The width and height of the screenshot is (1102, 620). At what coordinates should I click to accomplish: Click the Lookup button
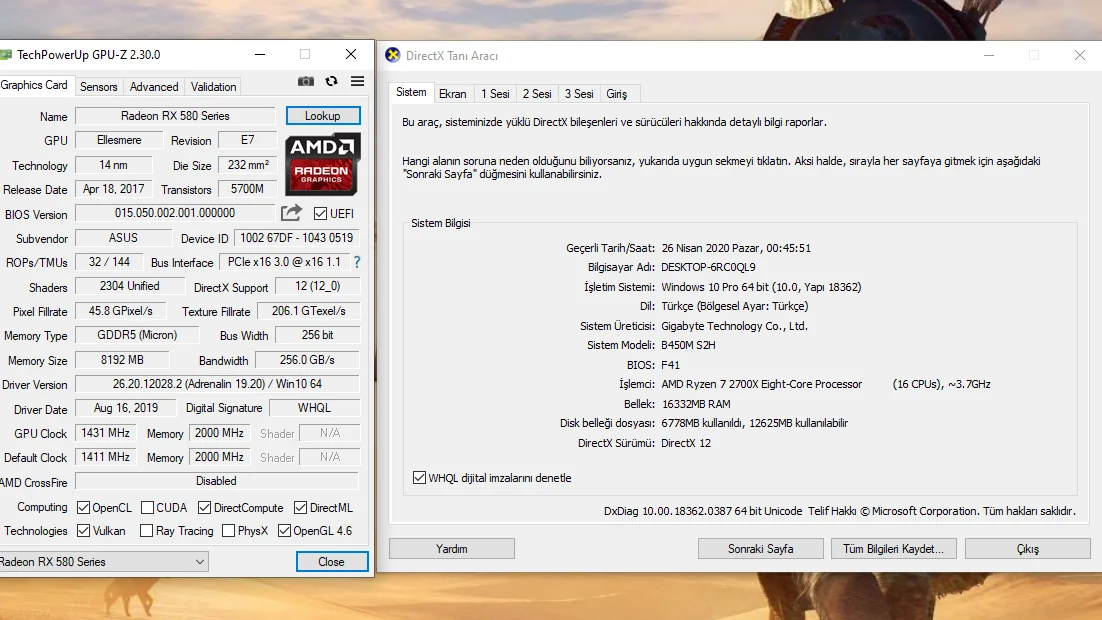click(x=323, y=116)
